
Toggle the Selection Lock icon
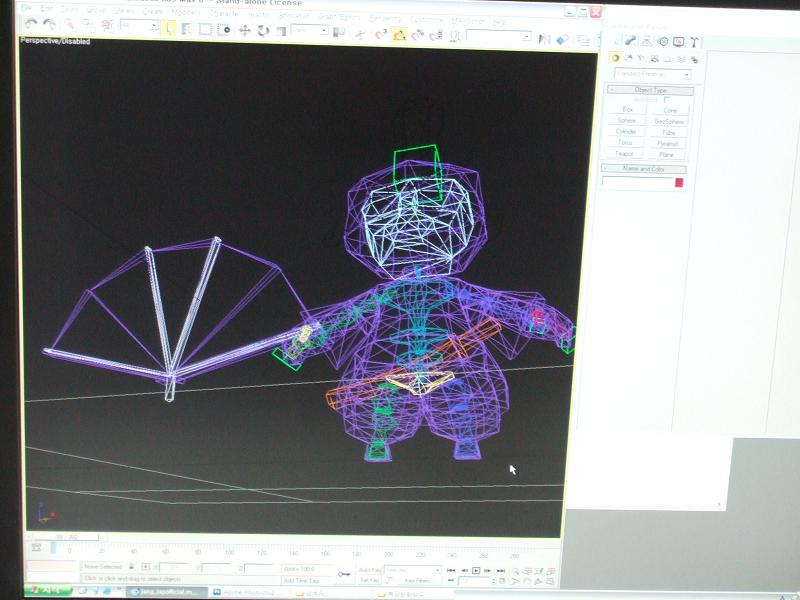[x=132, y=566]
